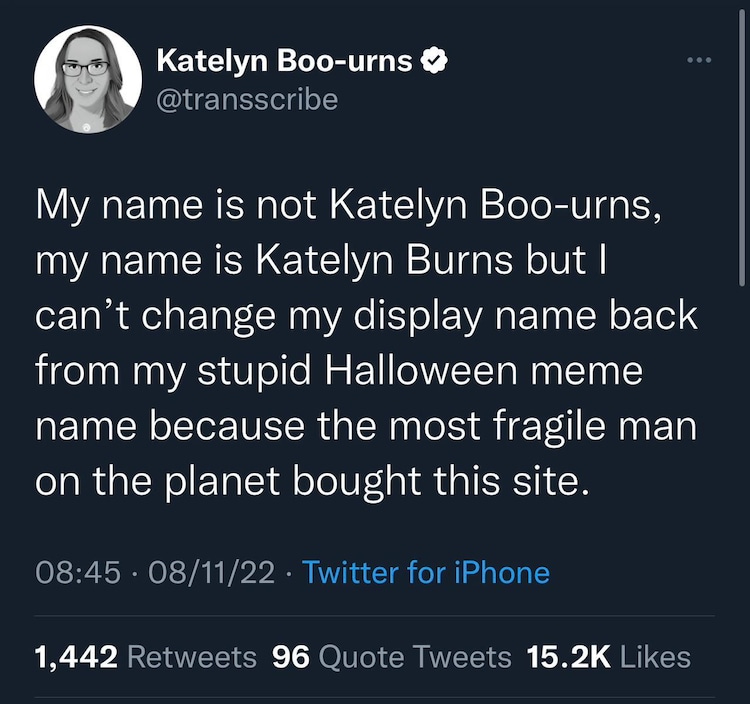Open the three-dot more options menu
The width and height of the screenshot is (750, 704).
(x=699, y=60)
